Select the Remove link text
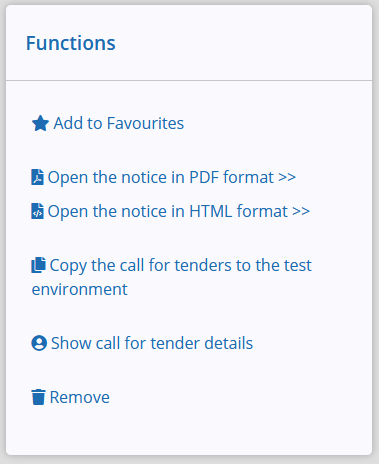The height and width of the screenshot is (464, 379). 80,397
